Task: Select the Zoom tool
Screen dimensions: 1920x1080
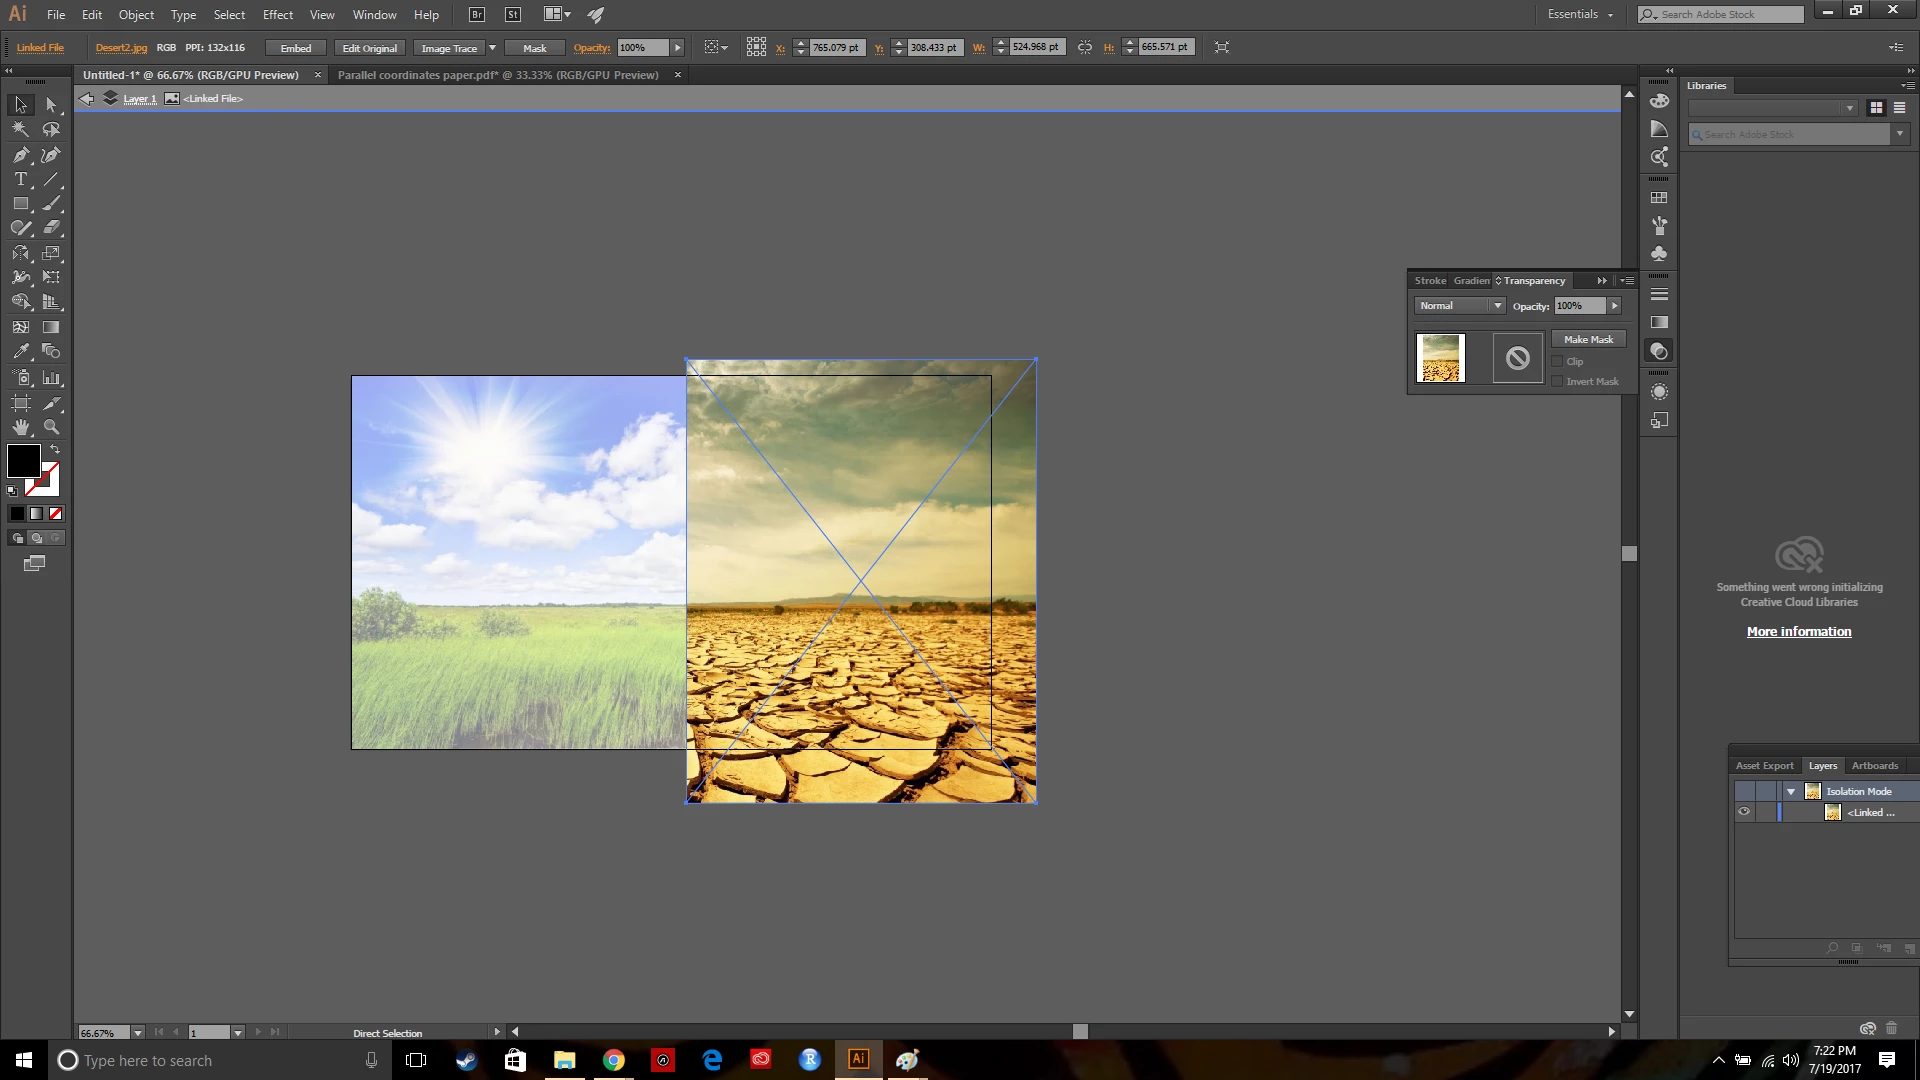Action: [x=51, y=427]
